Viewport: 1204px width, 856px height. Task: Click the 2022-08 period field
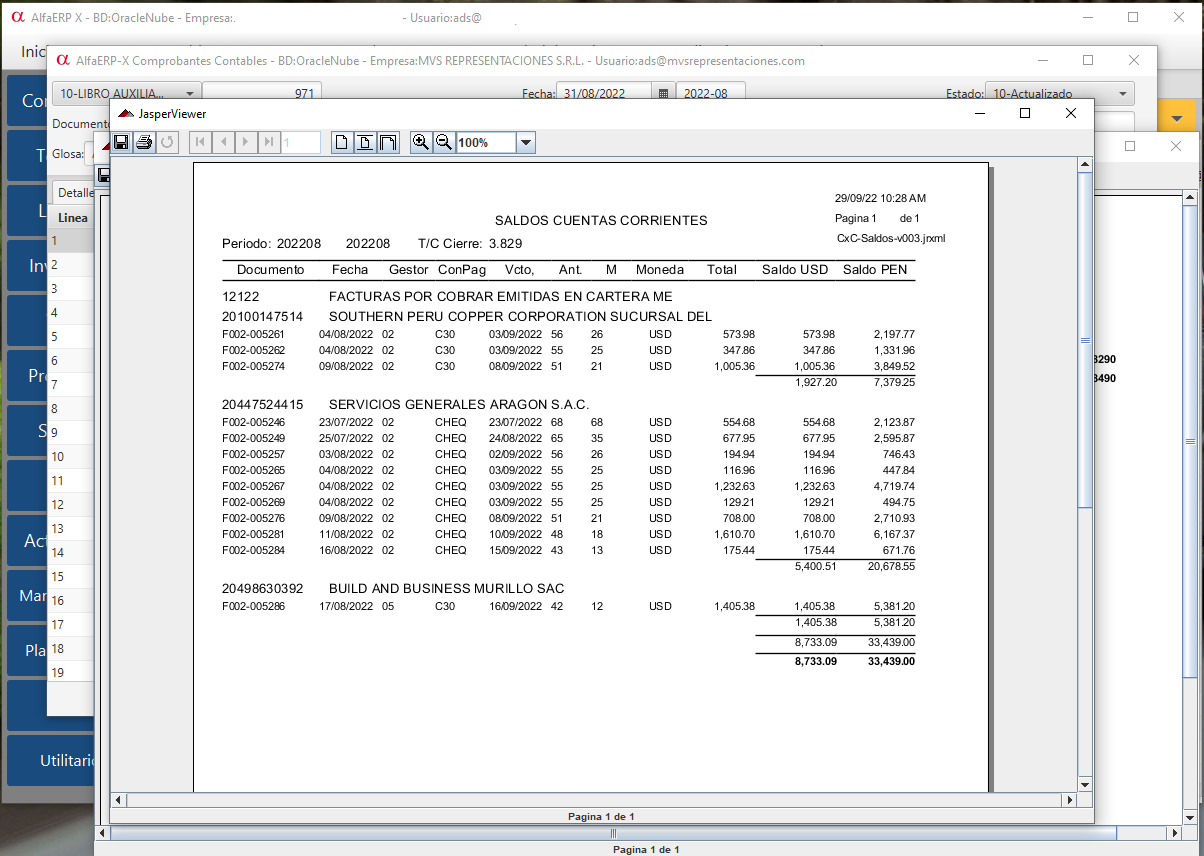(710, 94)
